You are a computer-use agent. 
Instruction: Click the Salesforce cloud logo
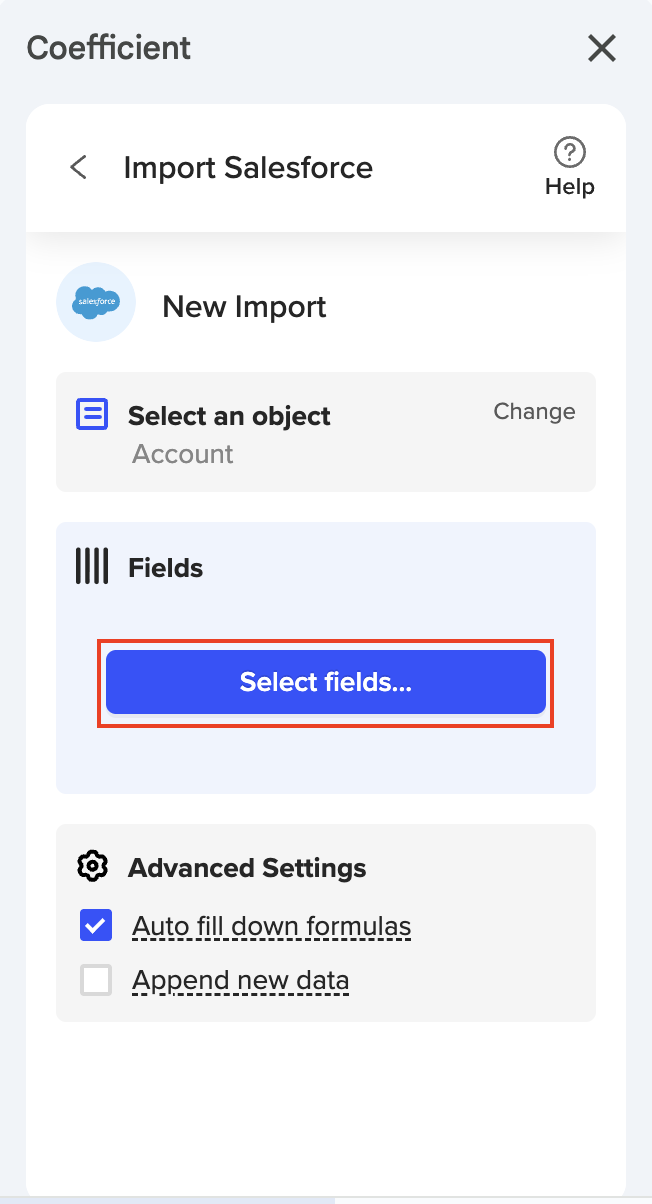coord(96,303)
